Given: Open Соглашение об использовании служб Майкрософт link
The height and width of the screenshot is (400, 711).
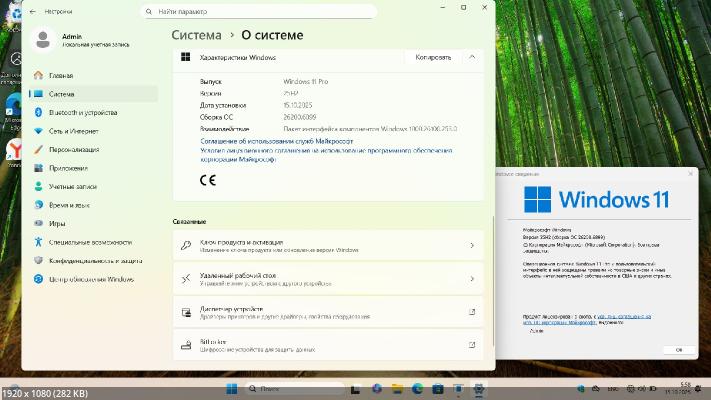Looking at the screenshot, I should point(270,141).
